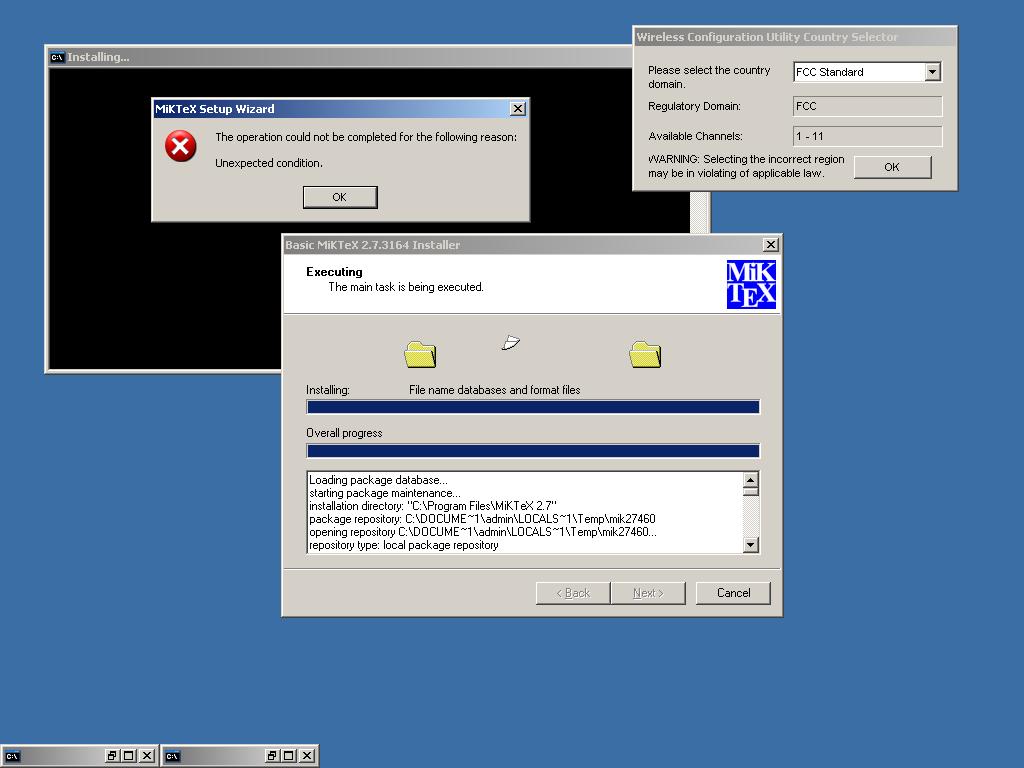
Task: Click the Wireless Configuration Utility title bar
Action: pos(795,37)
